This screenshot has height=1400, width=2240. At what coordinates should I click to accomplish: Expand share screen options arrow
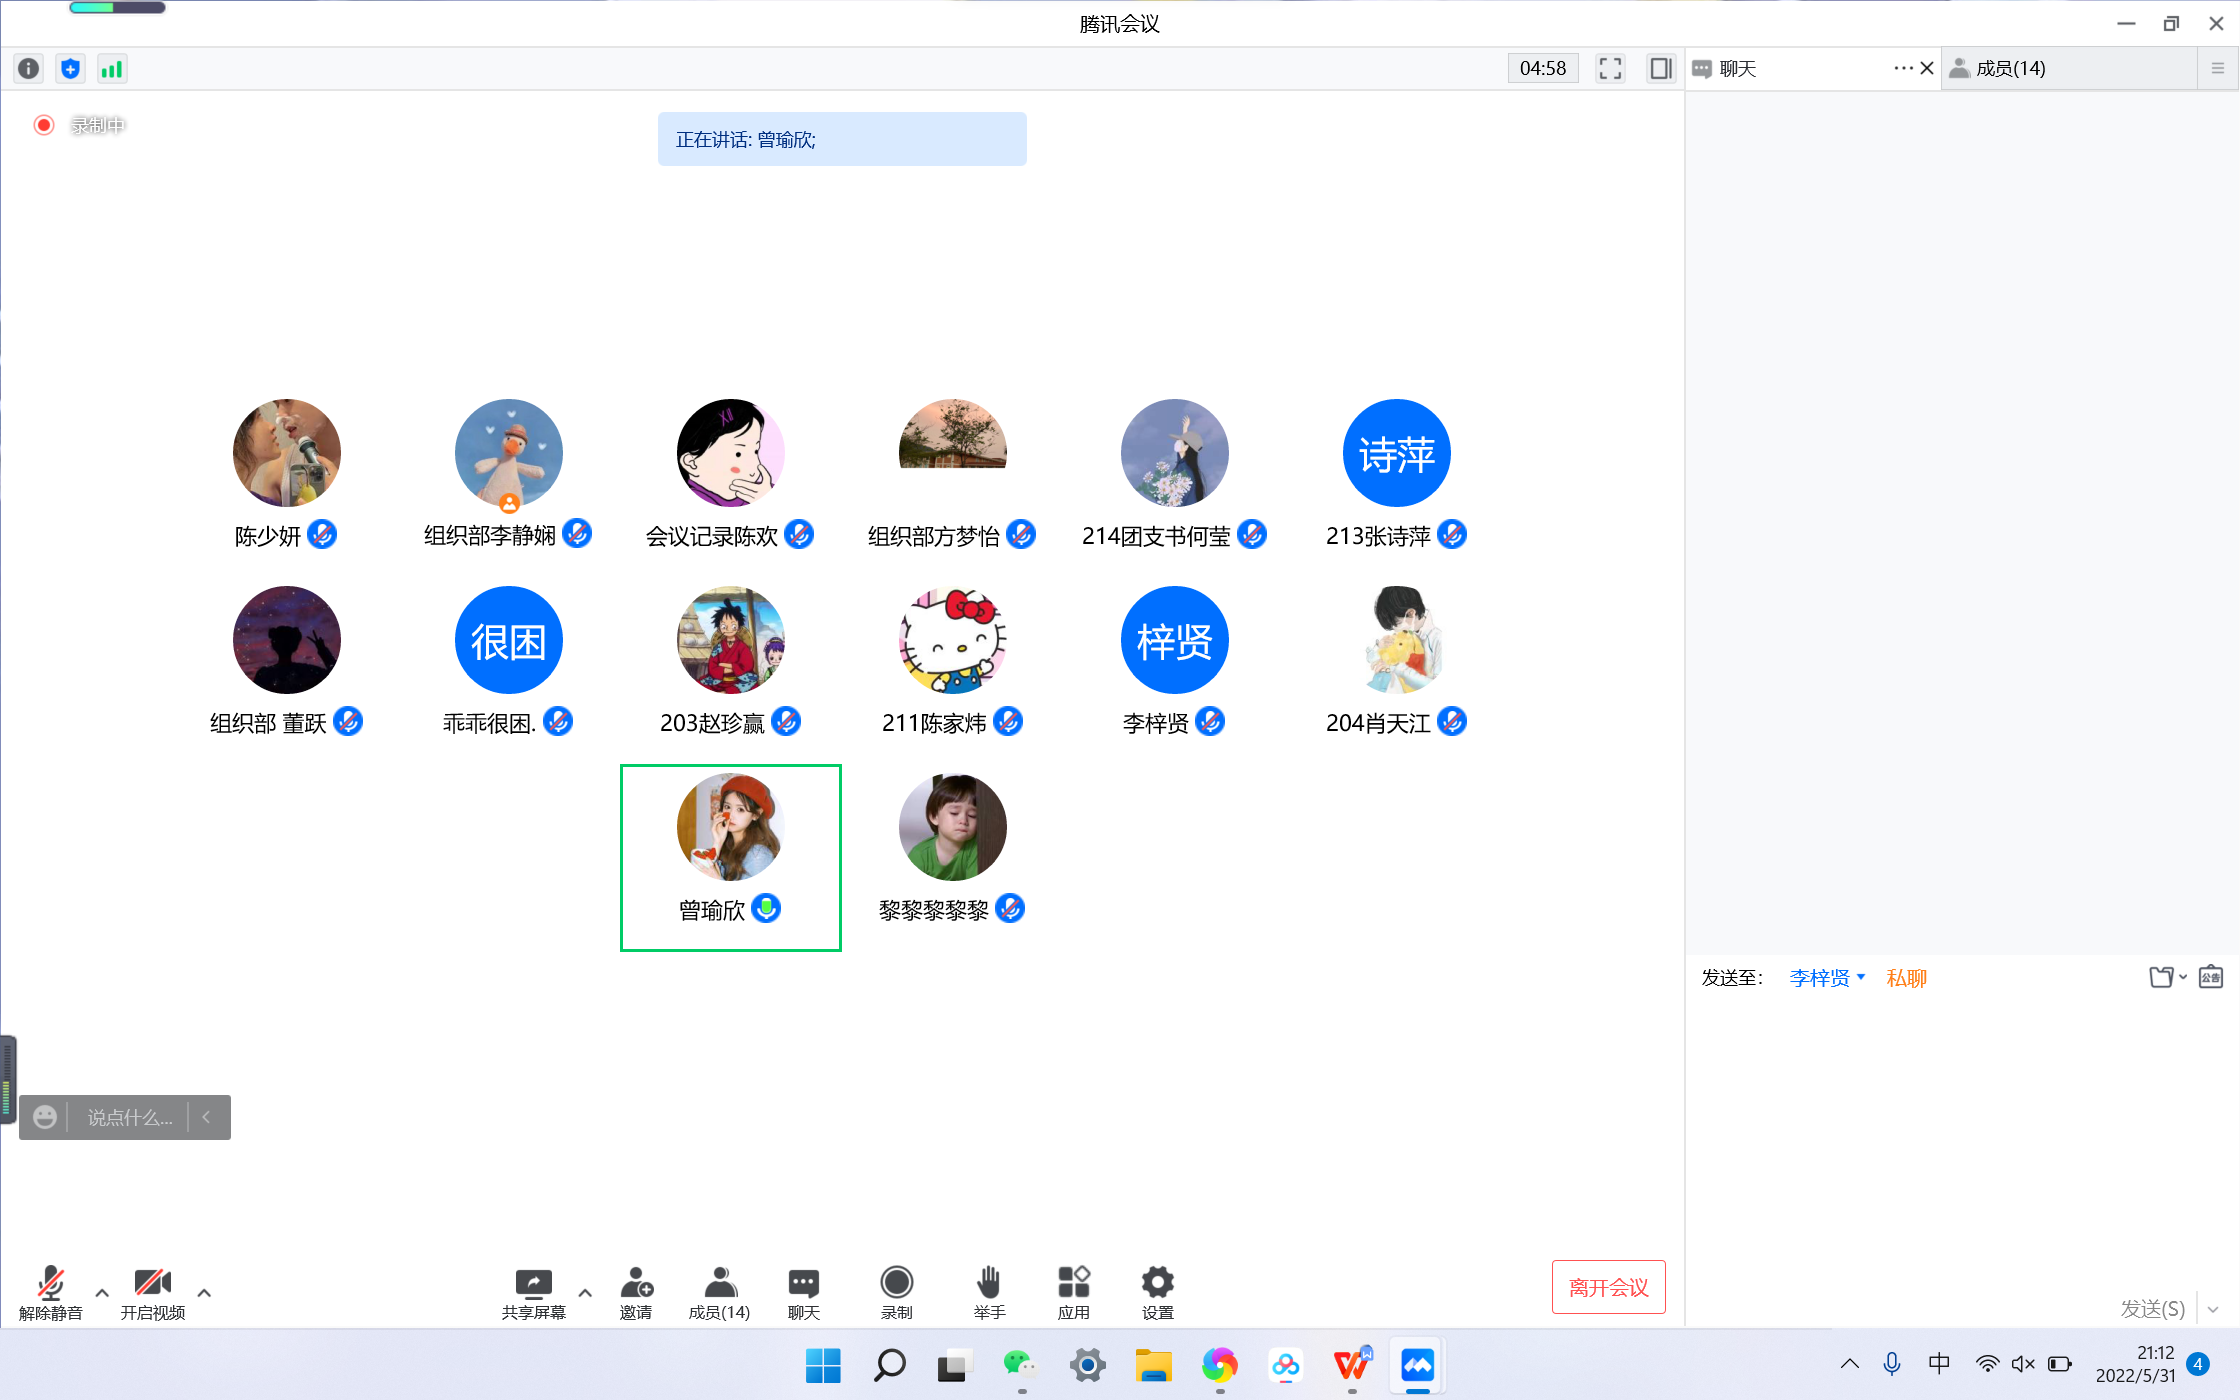(585, 1293)
